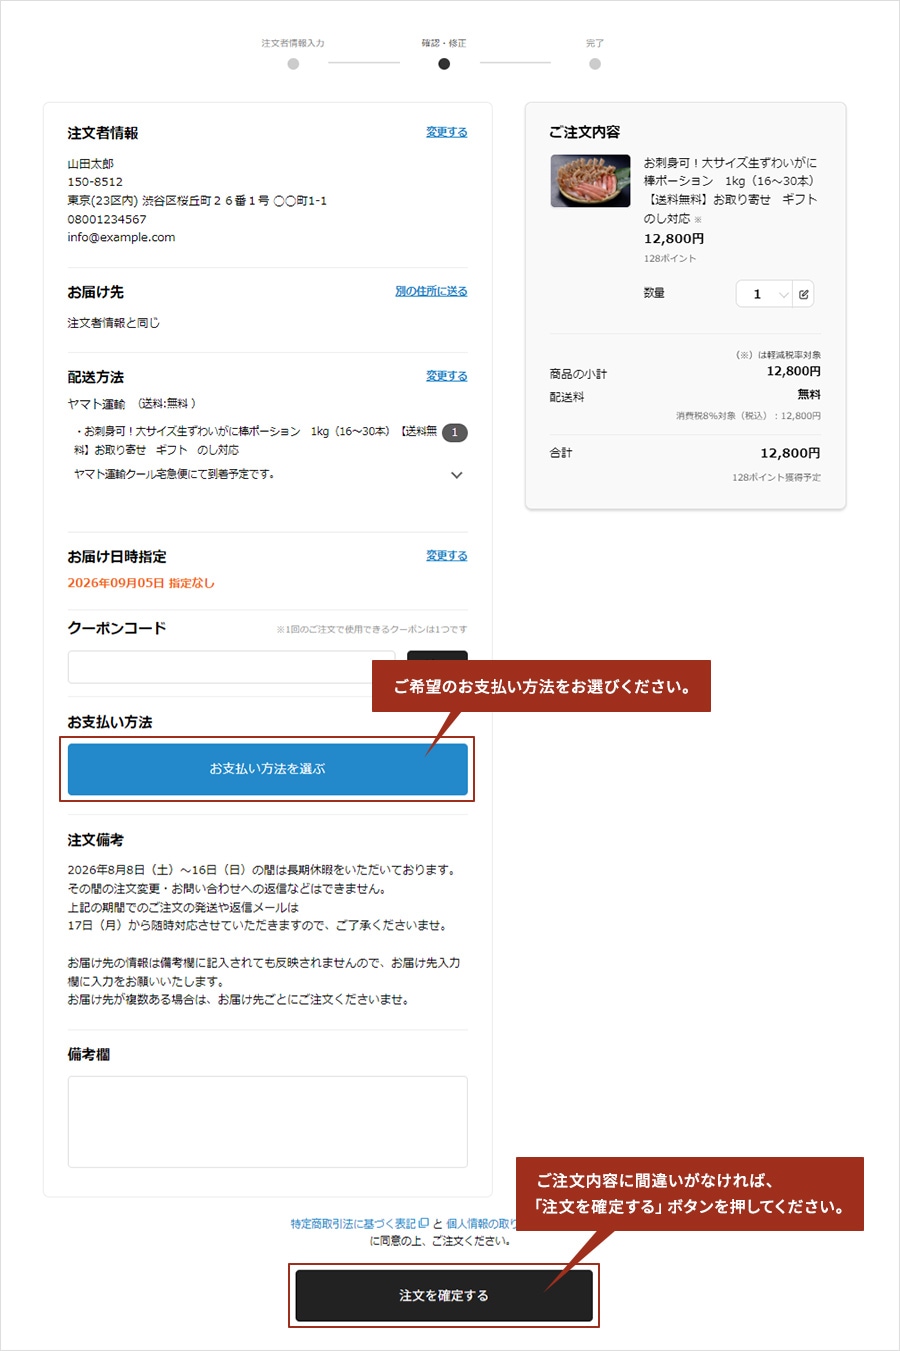Open 特定商取引法に基づく表記 link
The image size is (900, 1351).
359,1223
